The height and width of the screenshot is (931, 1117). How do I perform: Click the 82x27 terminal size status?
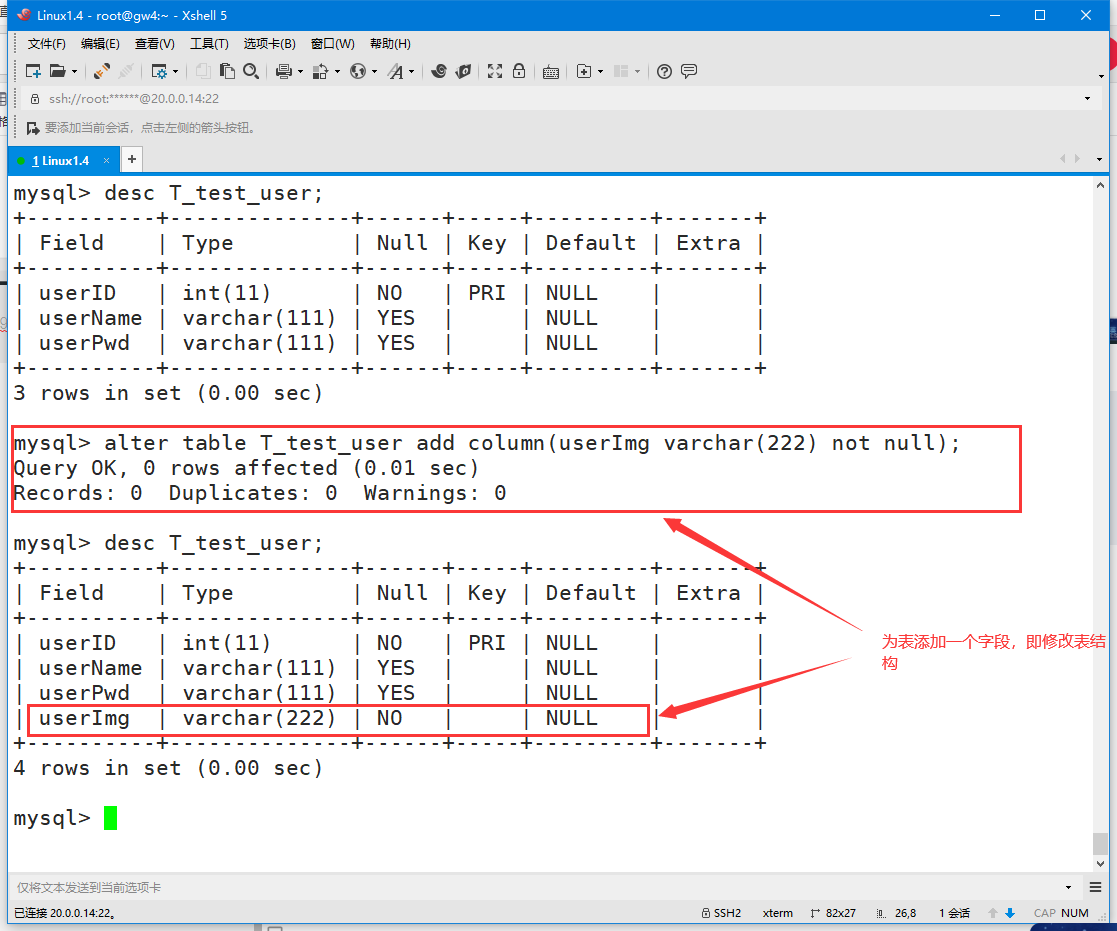pos(833,913)
